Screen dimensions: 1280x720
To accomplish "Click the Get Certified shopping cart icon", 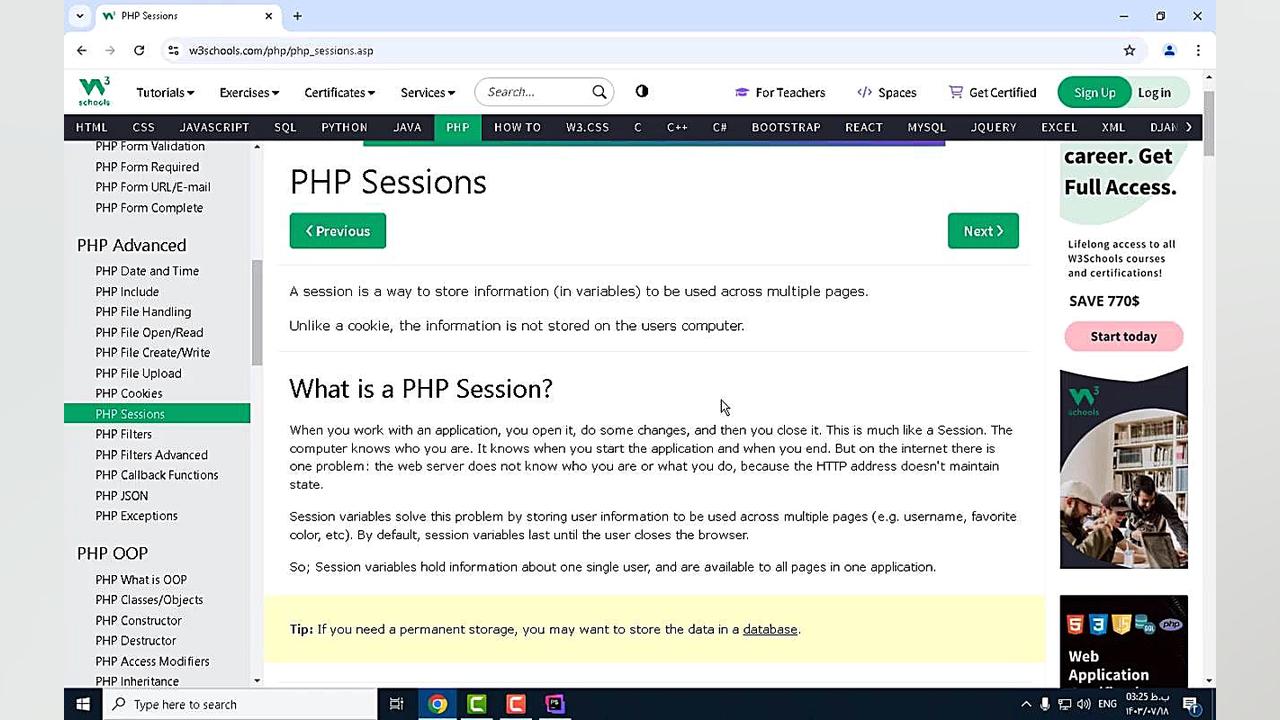I will [x=956, y=92].
